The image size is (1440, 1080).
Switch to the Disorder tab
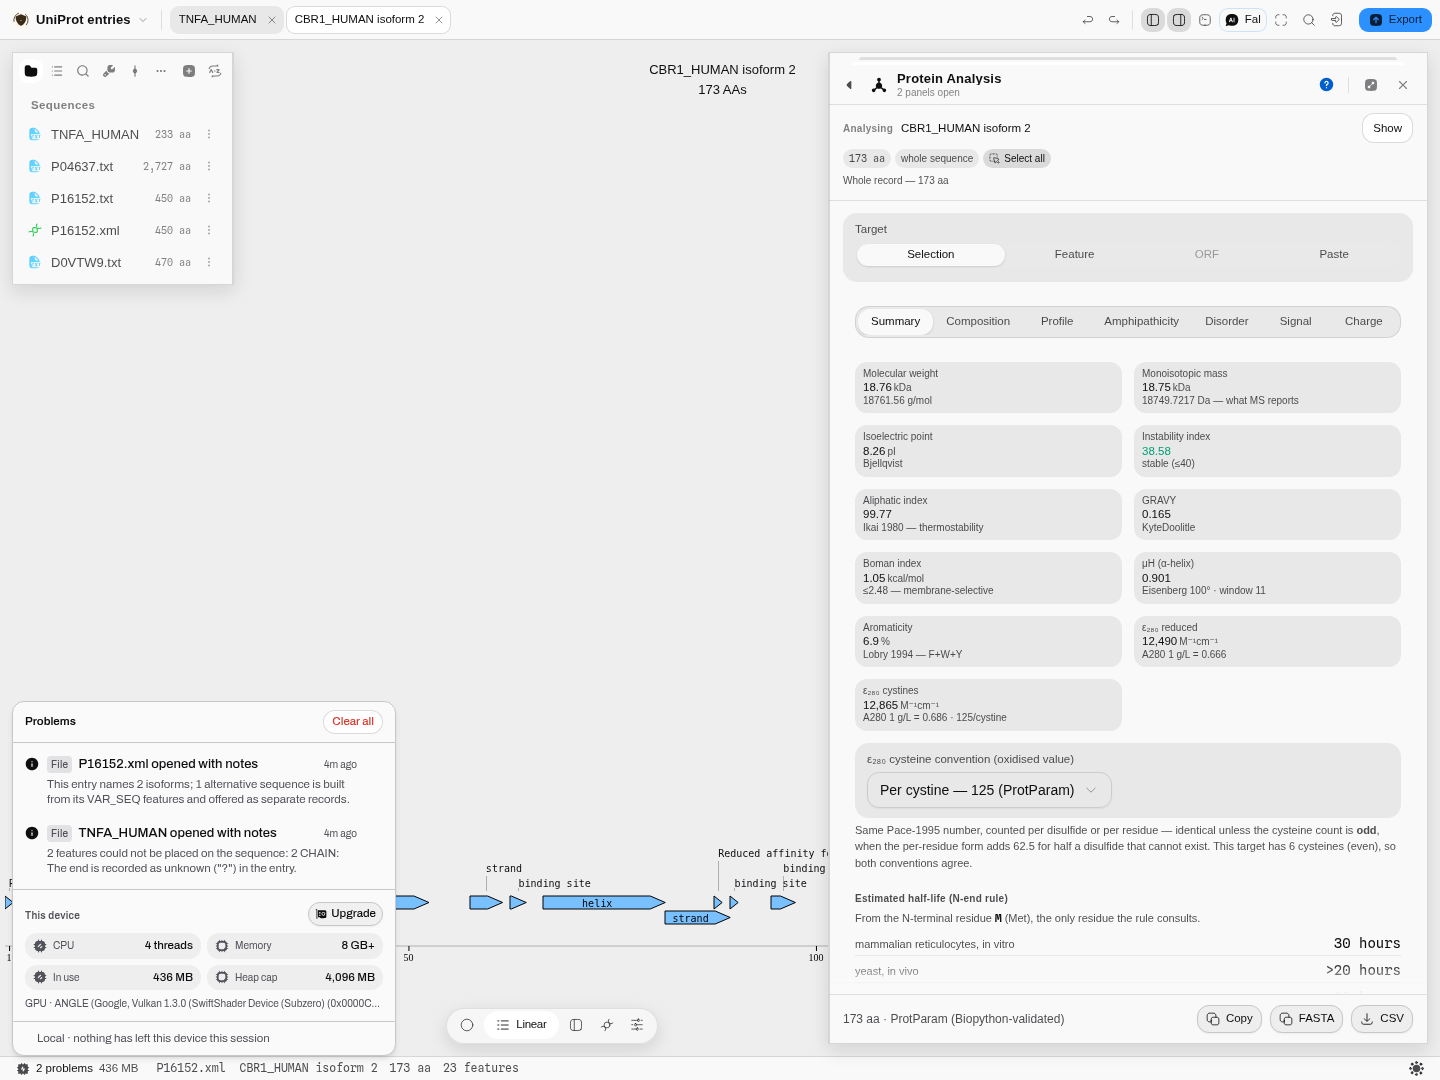tap(1227, 321)
